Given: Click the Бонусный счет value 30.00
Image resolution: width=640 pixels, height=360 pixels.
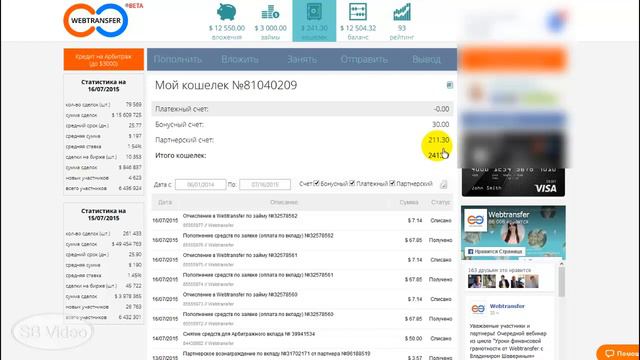Looking at the screenshot, I should click(440, 124).
